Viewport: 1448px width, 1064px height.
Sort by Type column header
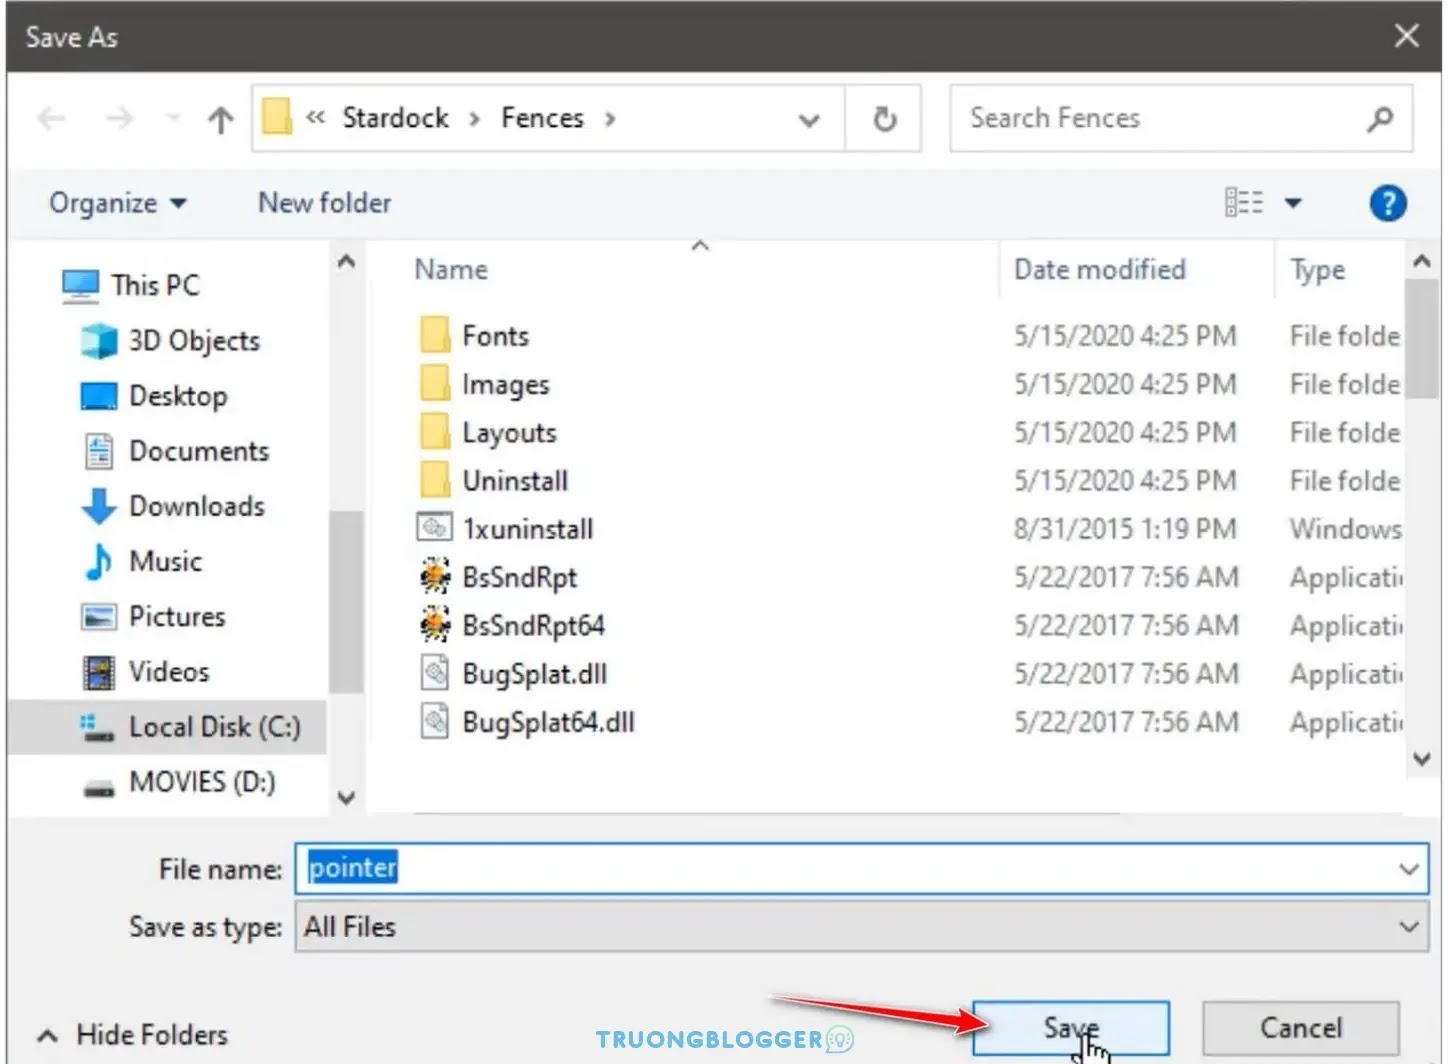click(1317, 270)
